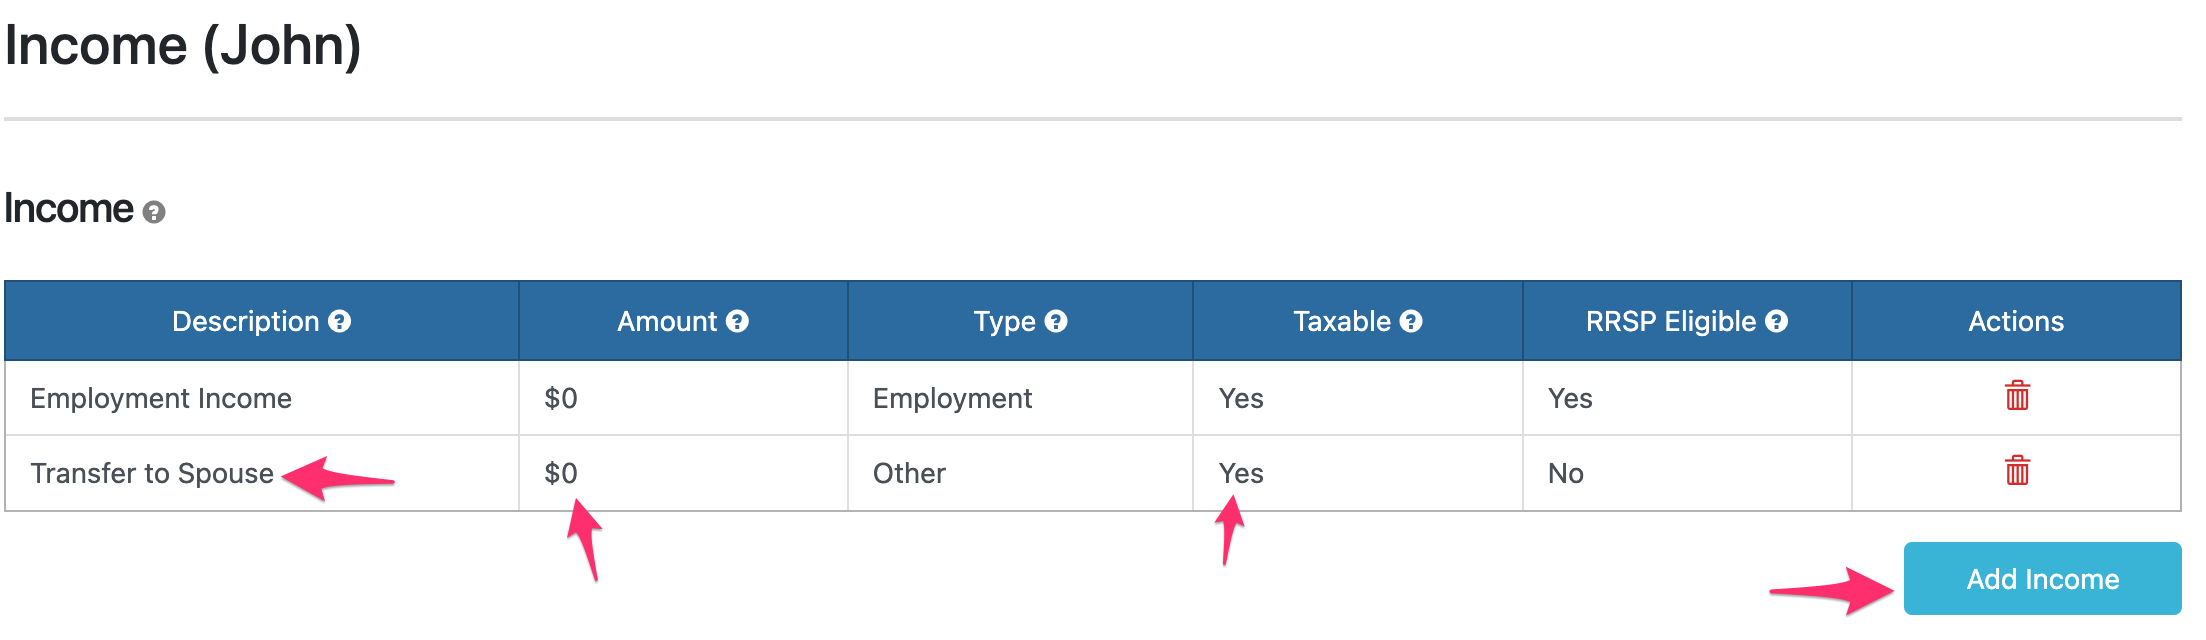Click the Add Income button
This screenshot has height=640, width=2206.
point(2042,579)
